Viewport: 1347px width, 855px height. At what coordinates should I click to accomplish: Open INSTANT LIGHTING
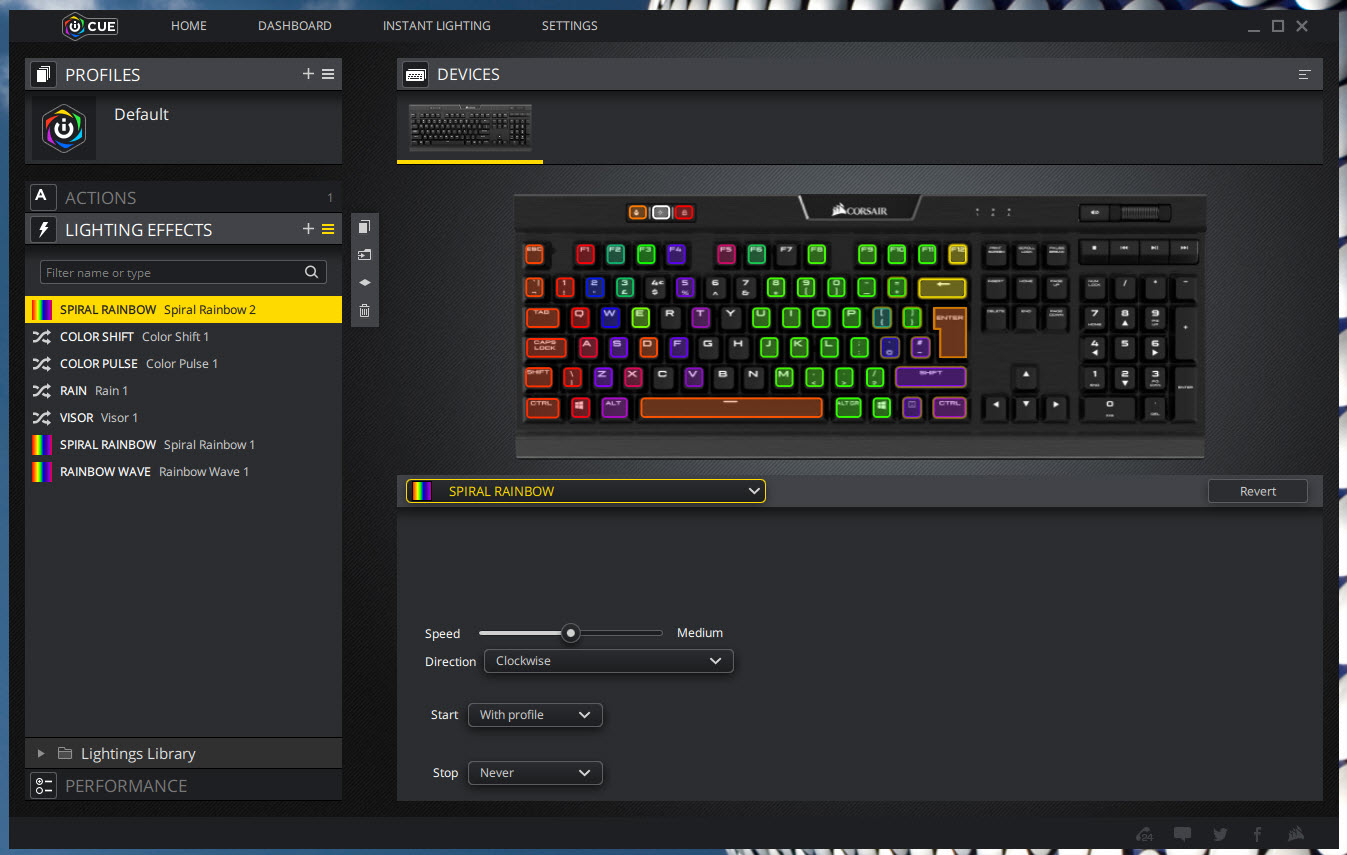point(437,26)
